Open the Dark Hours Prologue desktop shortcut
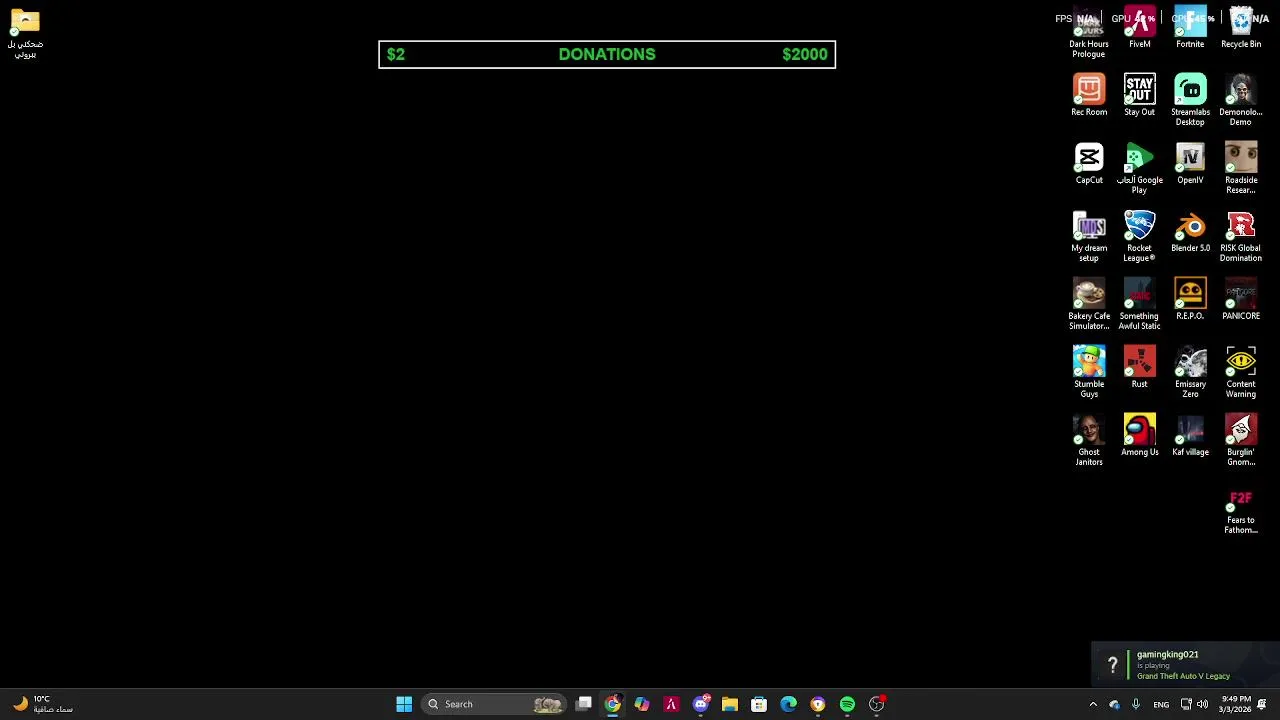1280x720 pixels. pos(1089,32)
